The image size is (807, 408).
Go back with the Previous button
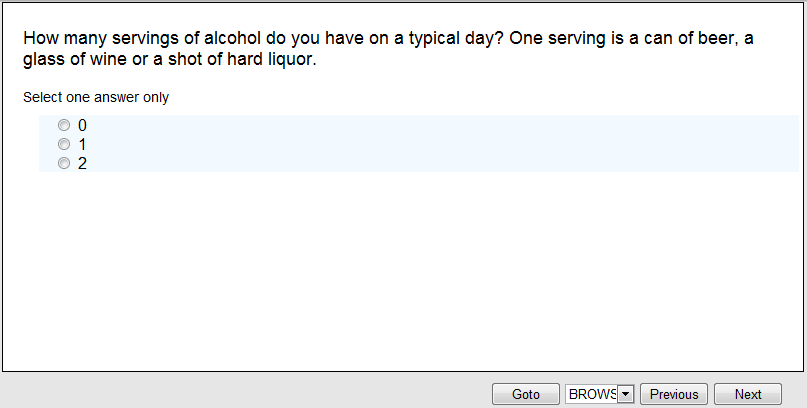(x=674, y=394)
